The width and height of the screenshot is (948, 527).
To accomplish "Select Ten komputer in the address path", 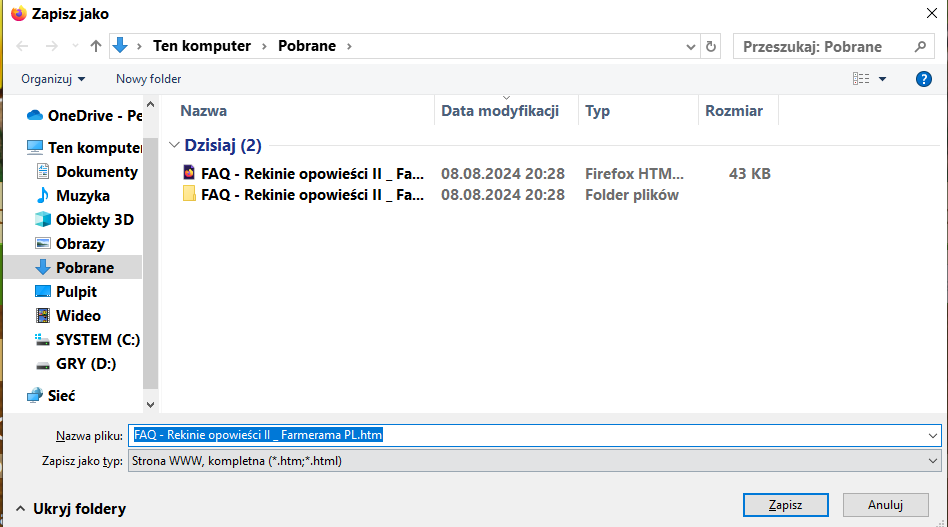I will pos(201,46).
